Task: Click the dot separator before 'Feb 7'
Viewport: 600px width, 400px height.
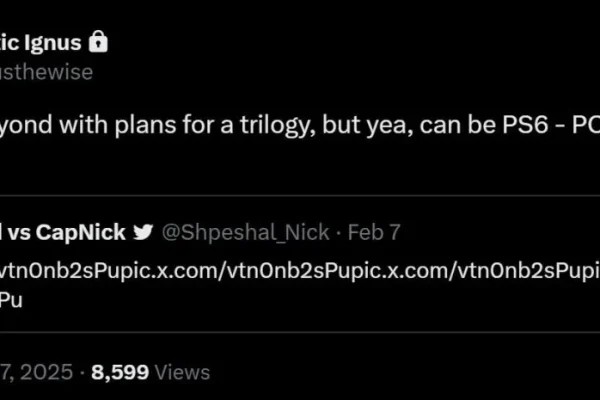Action: pyautogui.click(x=338, y=233)
